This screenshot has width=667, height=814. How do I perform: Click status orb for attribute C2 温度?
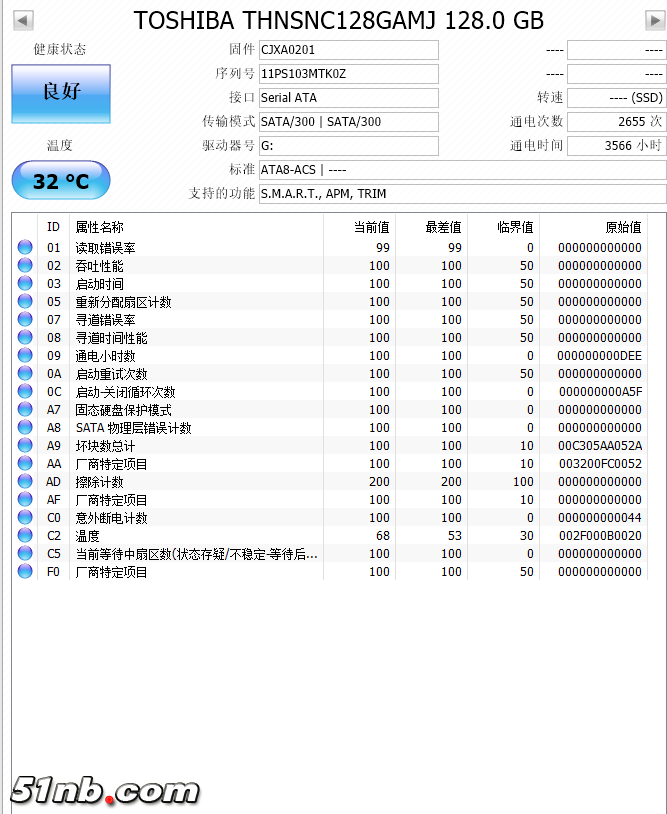point(25,535)
